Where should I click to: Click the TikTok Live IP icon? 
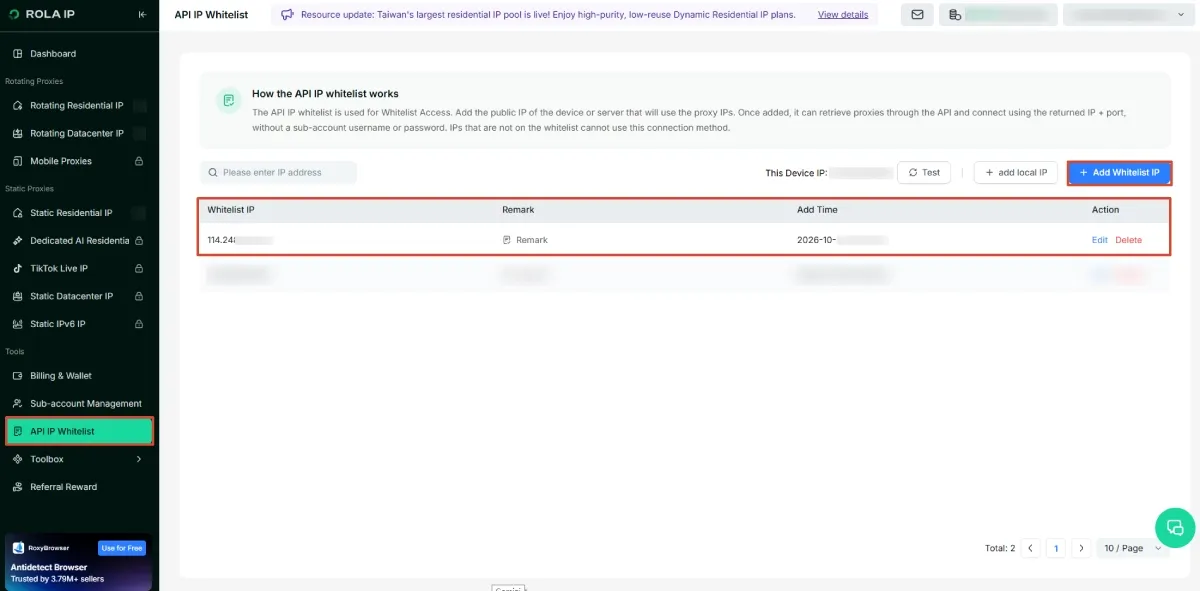tap(18, 268)
